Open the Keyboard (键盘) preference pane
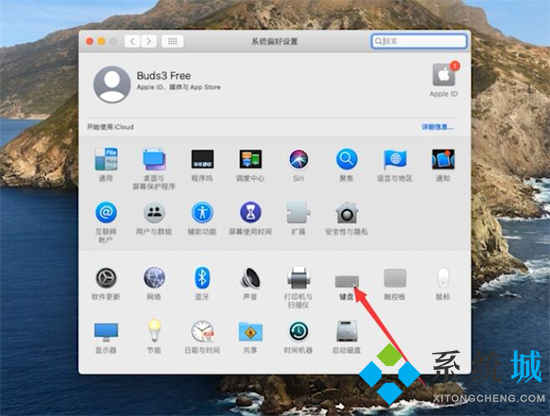Image resolution: width=550 pixels, height=416 pixels. (347, 281)
